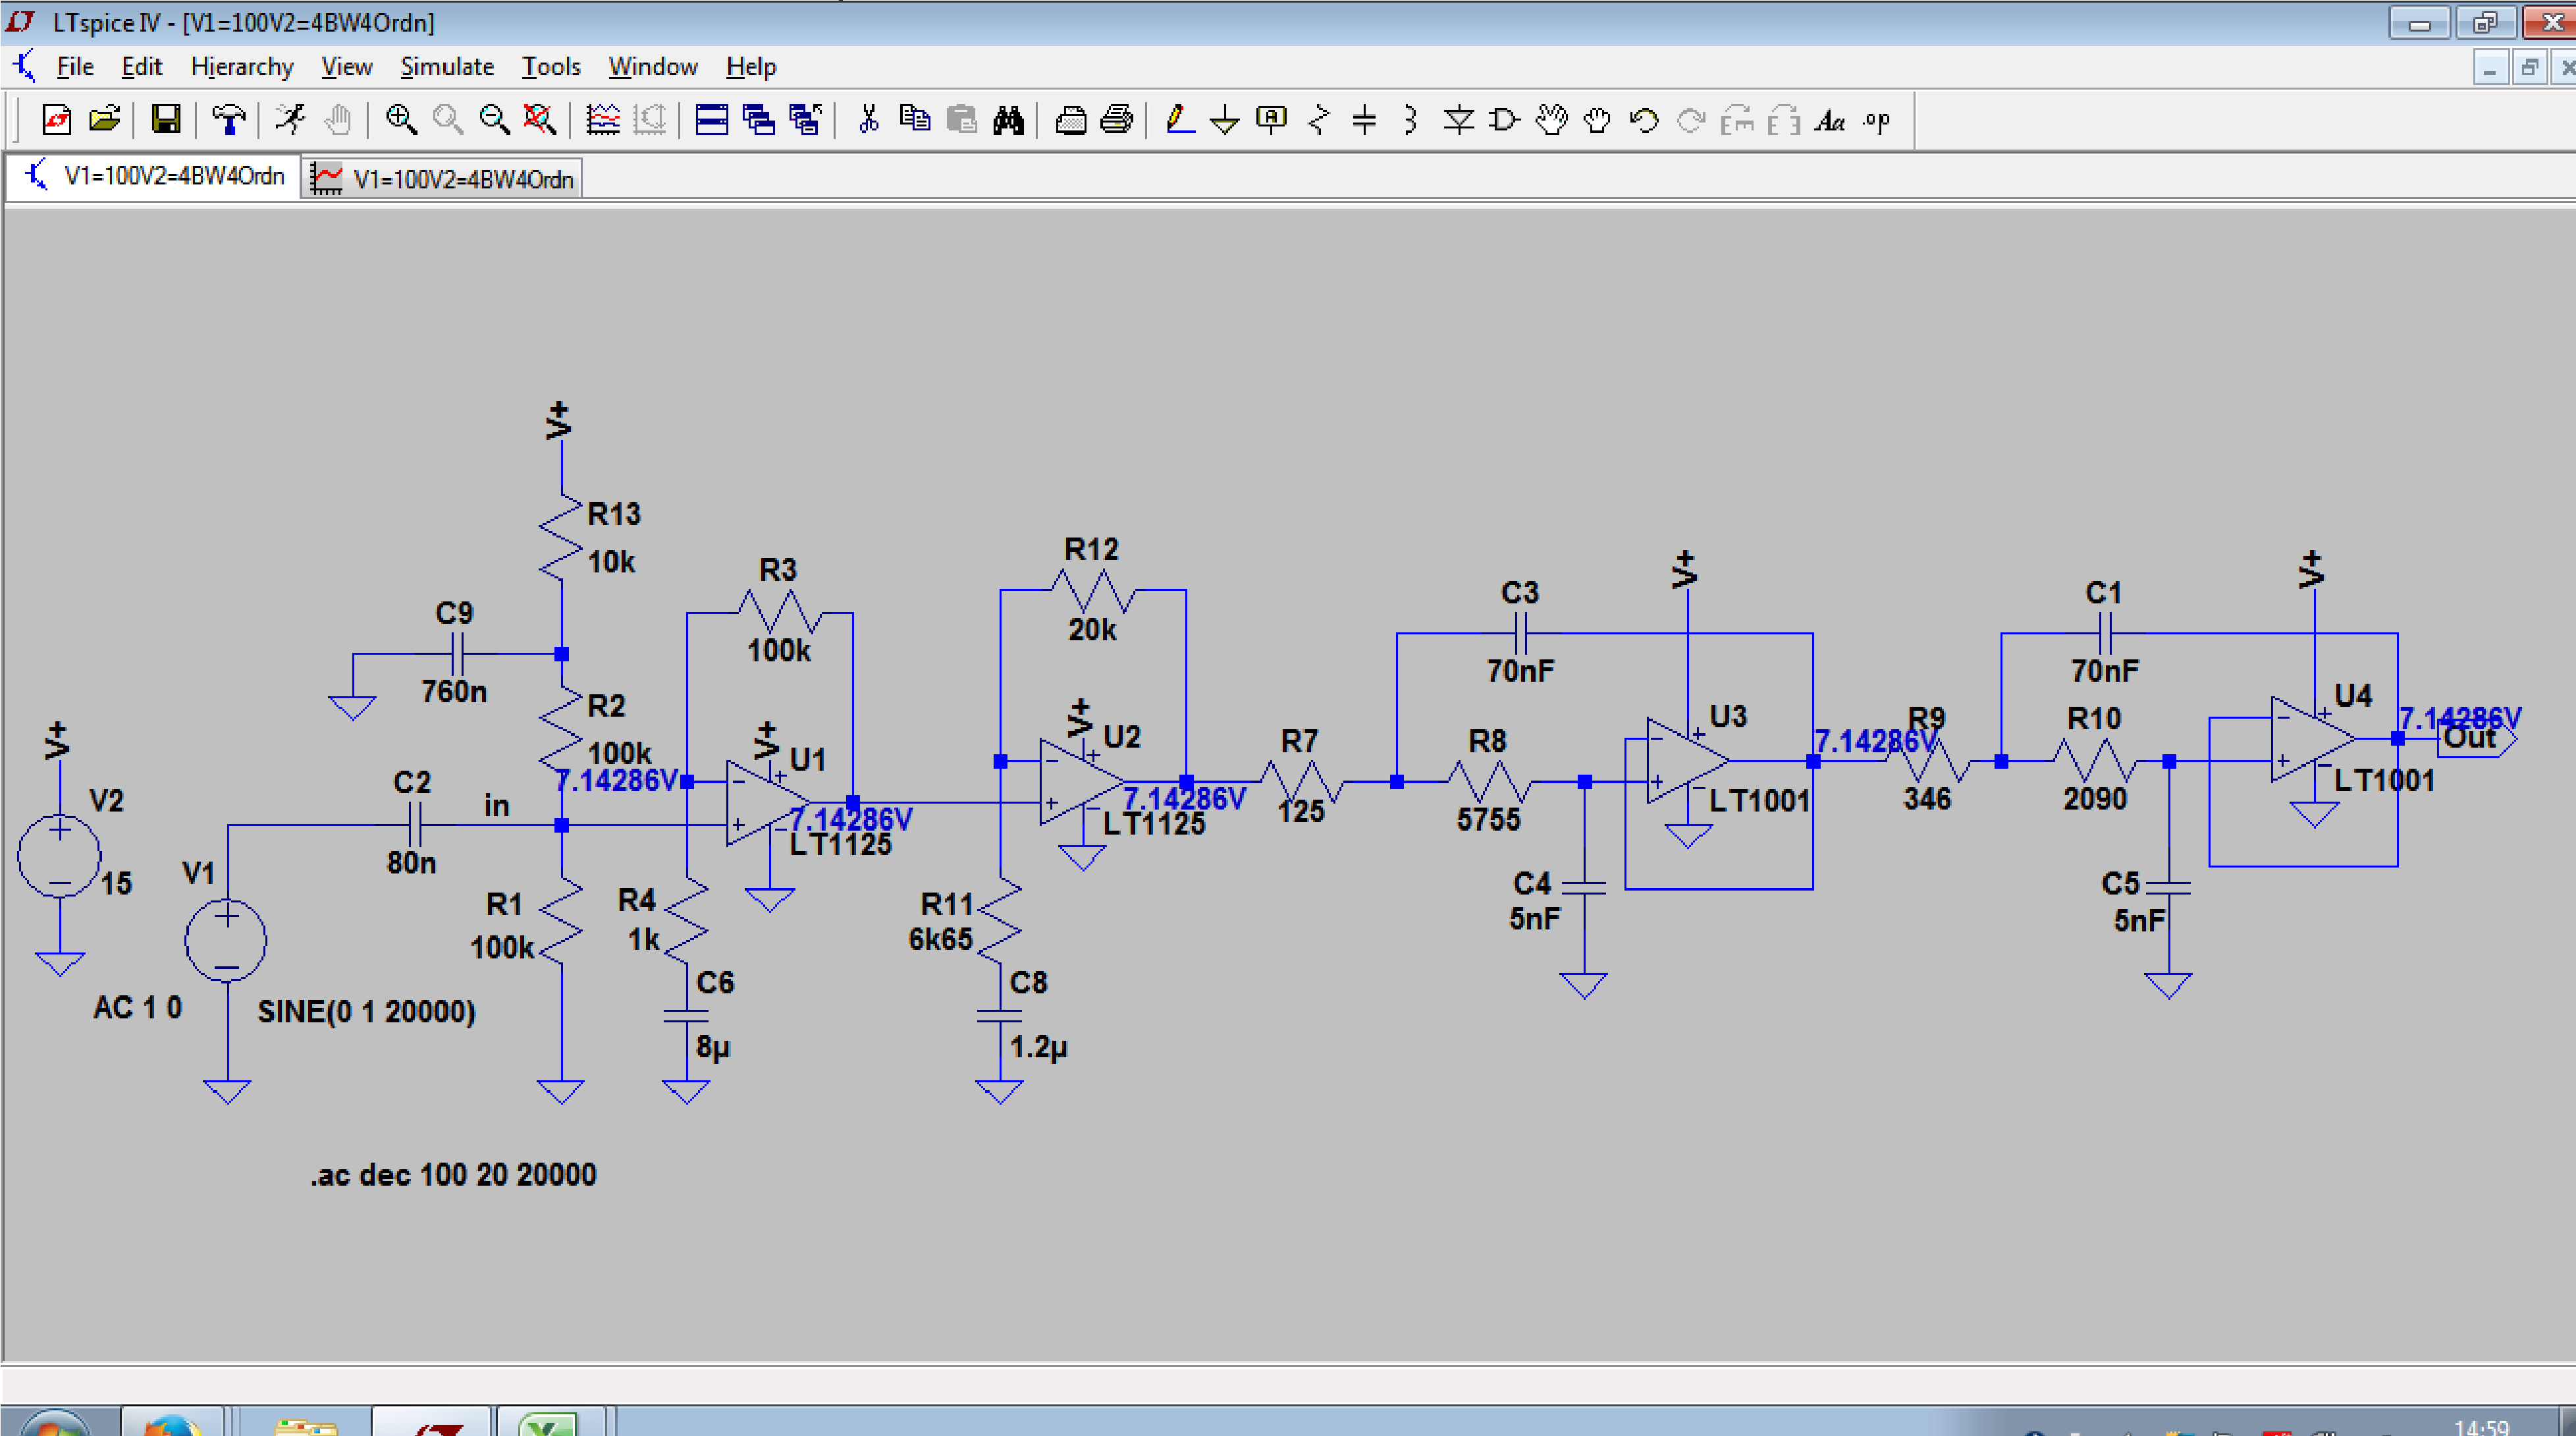Click the V2 voltage source symbol
2576x1436 pixels.
59,856
